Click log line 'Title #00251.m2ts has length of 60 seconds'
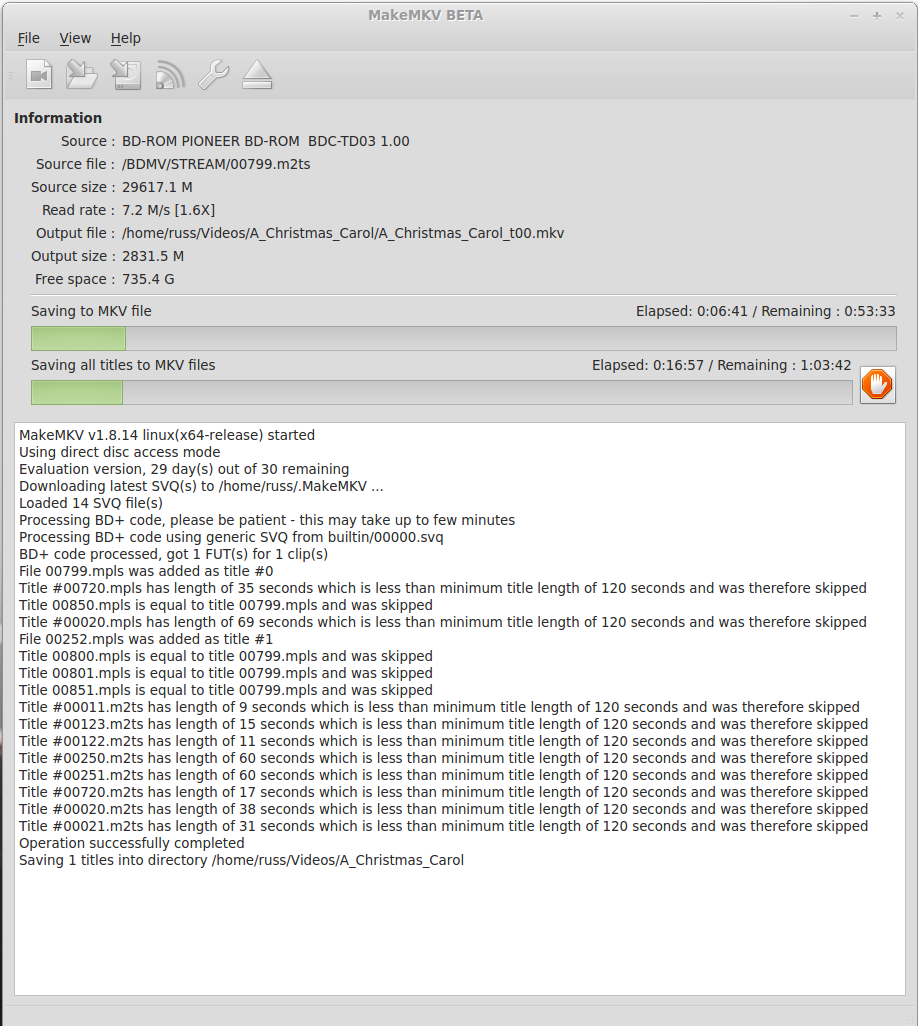 444,775
